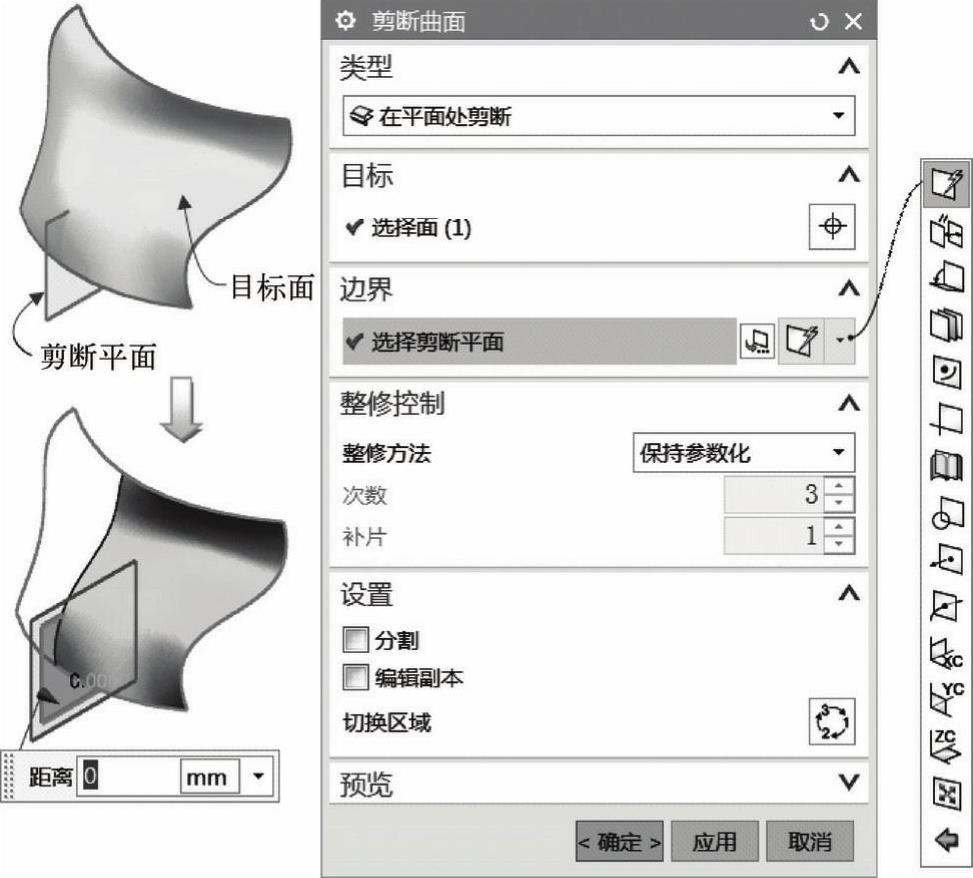Click the 切换区域 cycle icon button
This screenshot has width=973, height=878.
[x=832, y=722]
